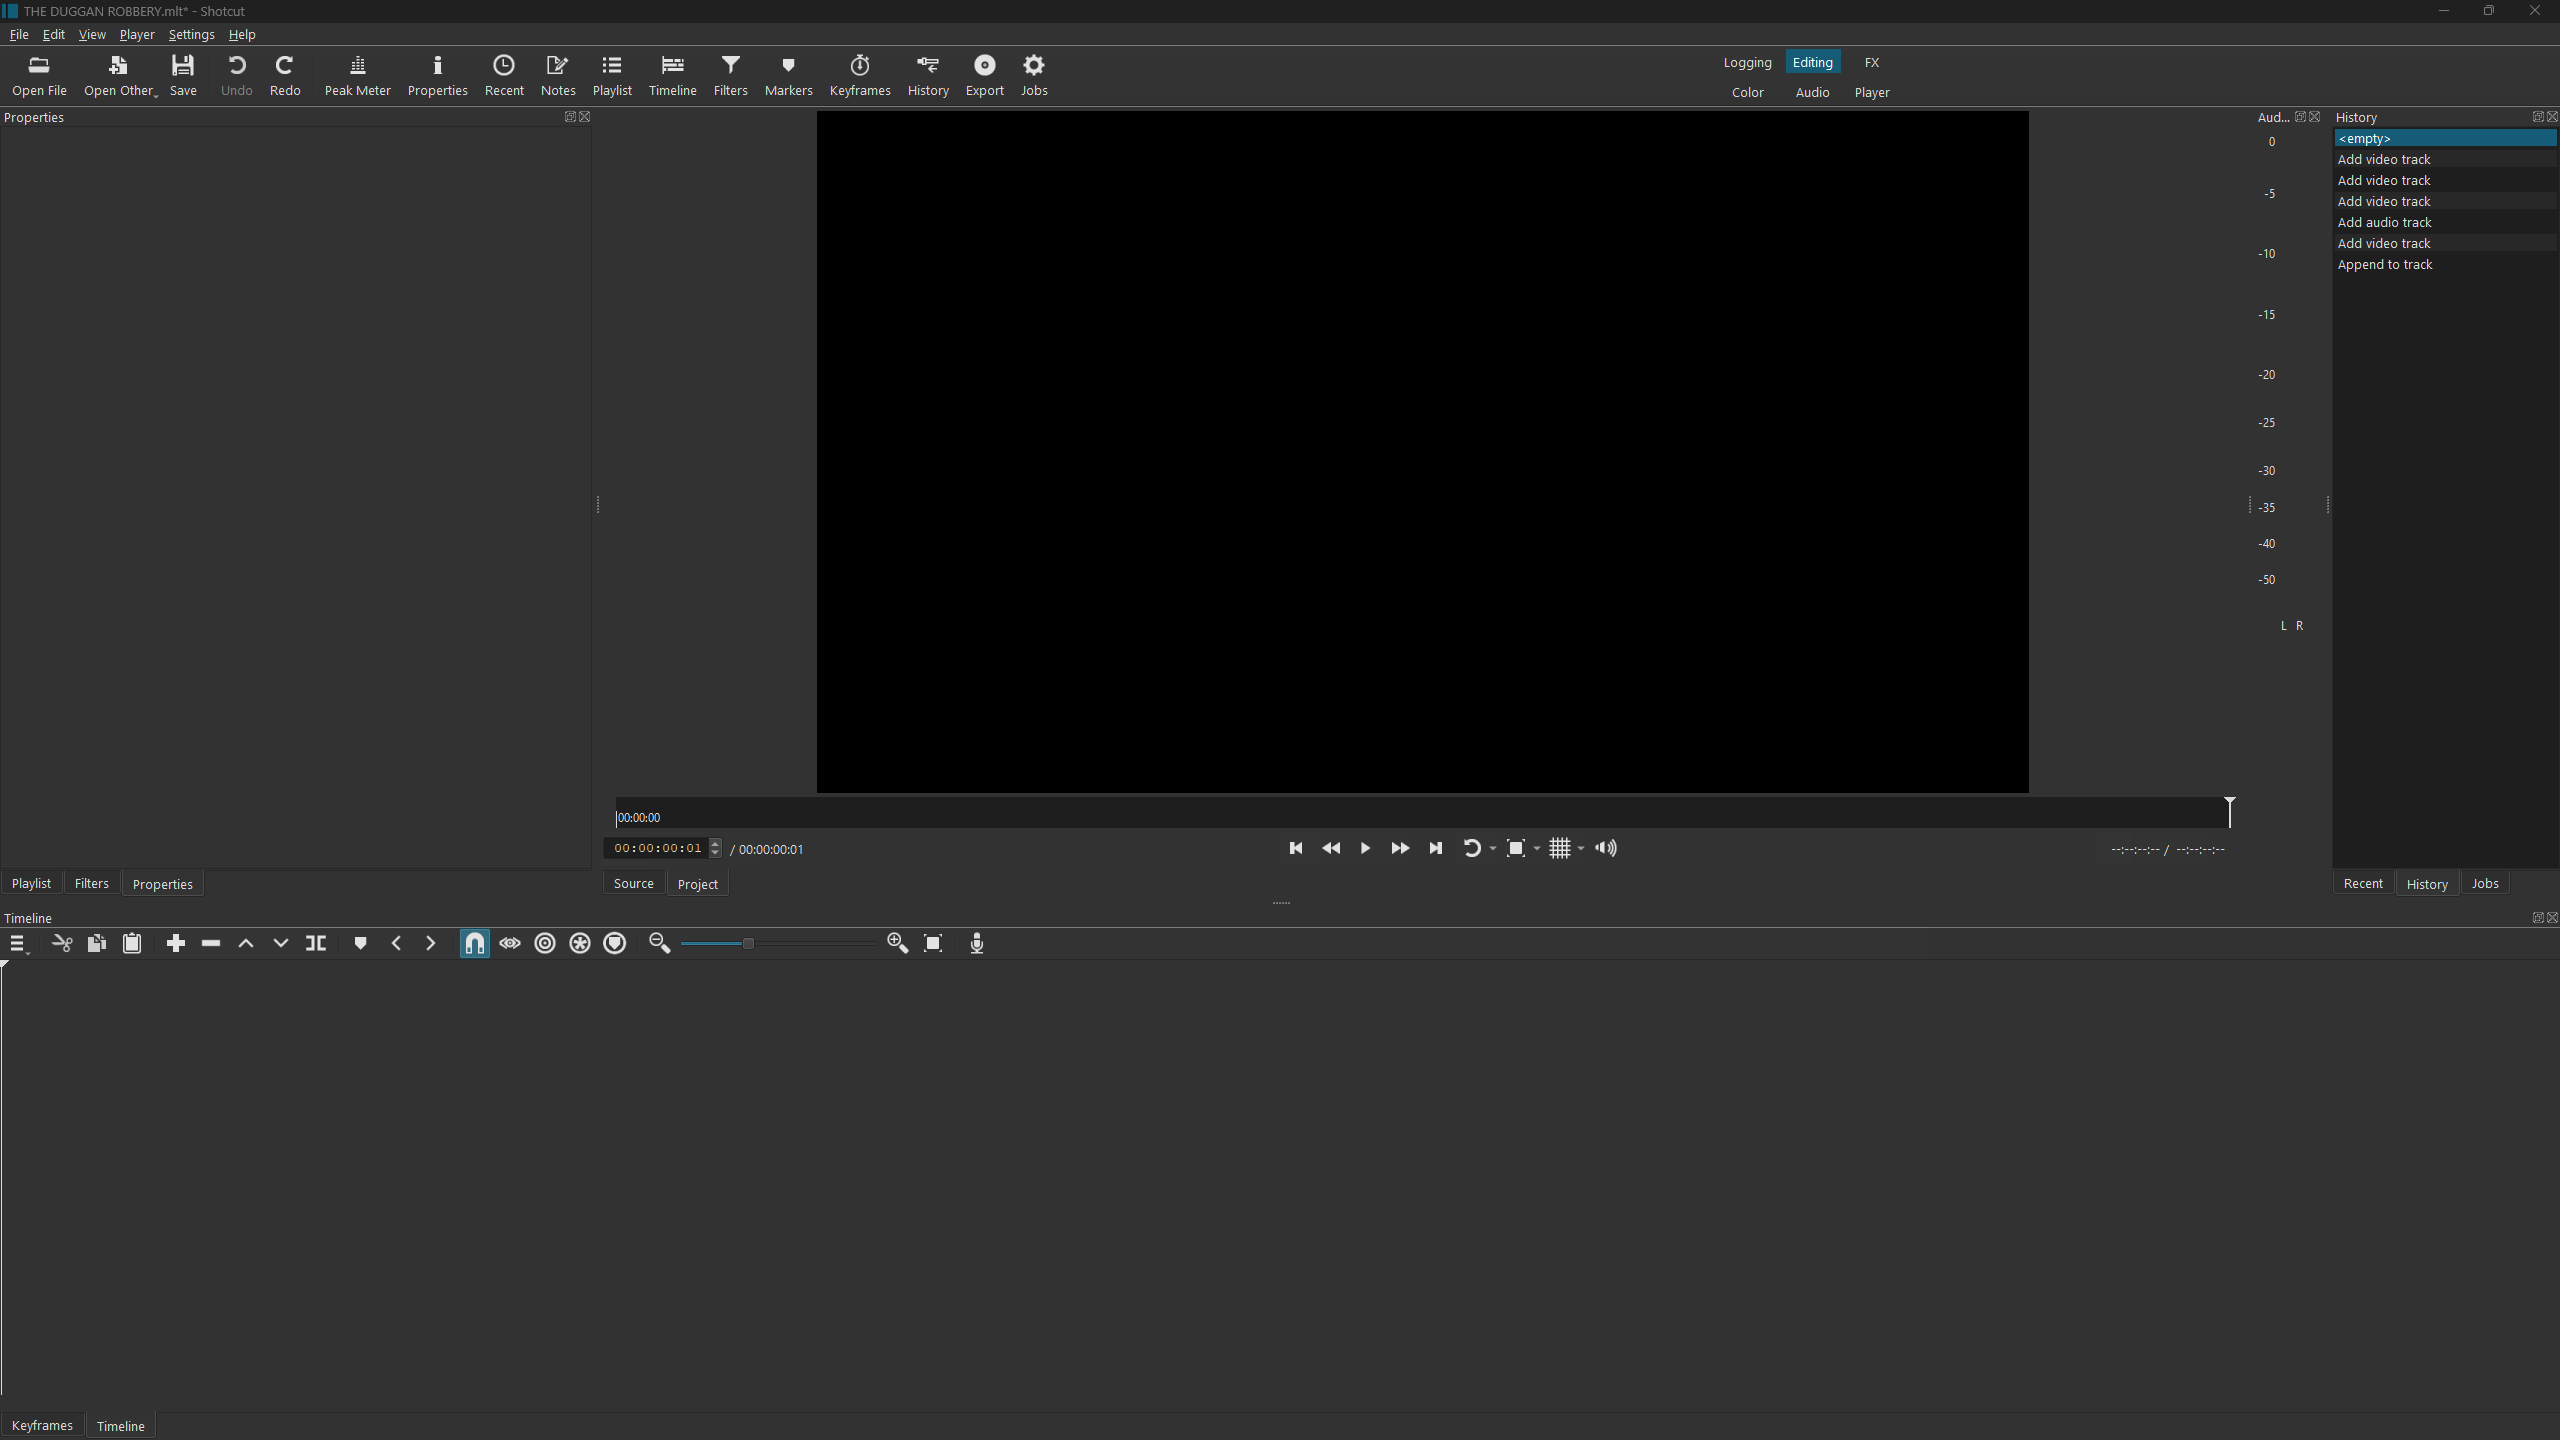
Task: Click Open Other toolbar button
Action: pos(120,76)
